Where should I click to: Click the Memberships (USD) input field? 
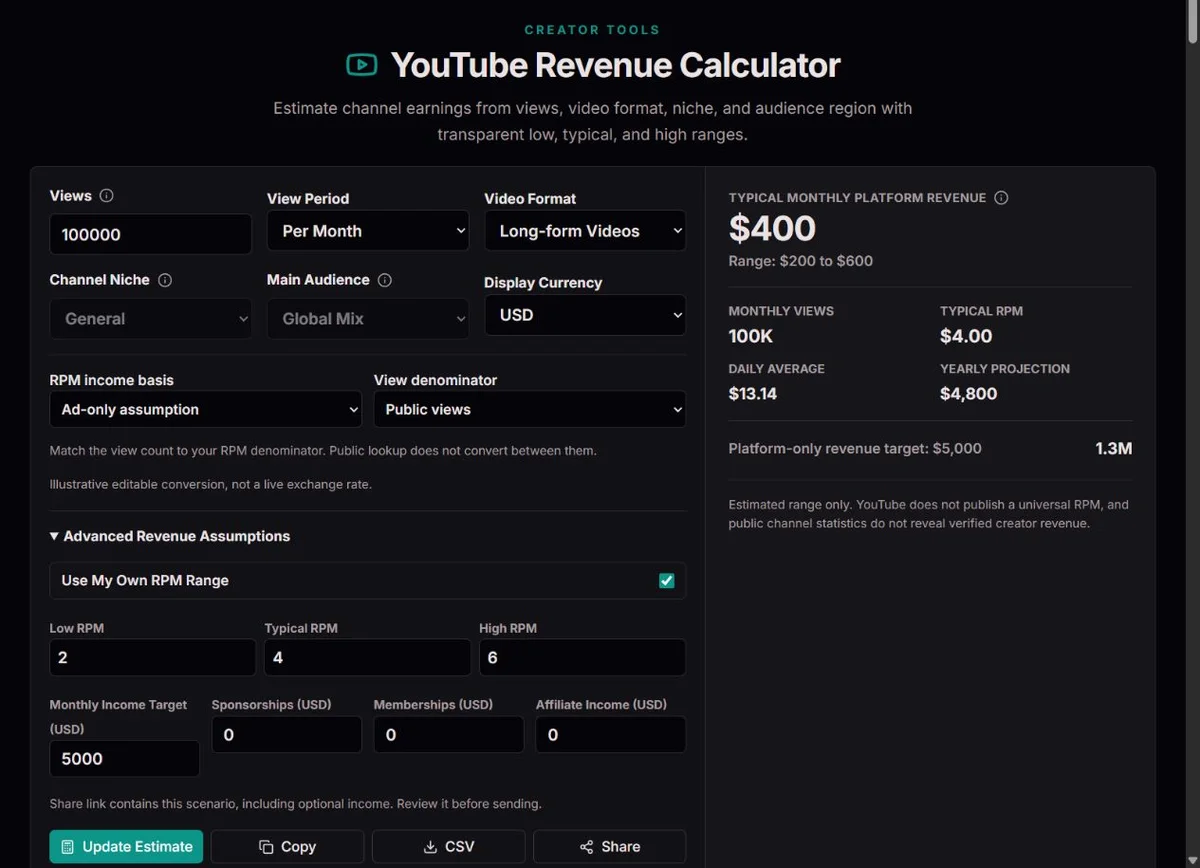(449, 735)
